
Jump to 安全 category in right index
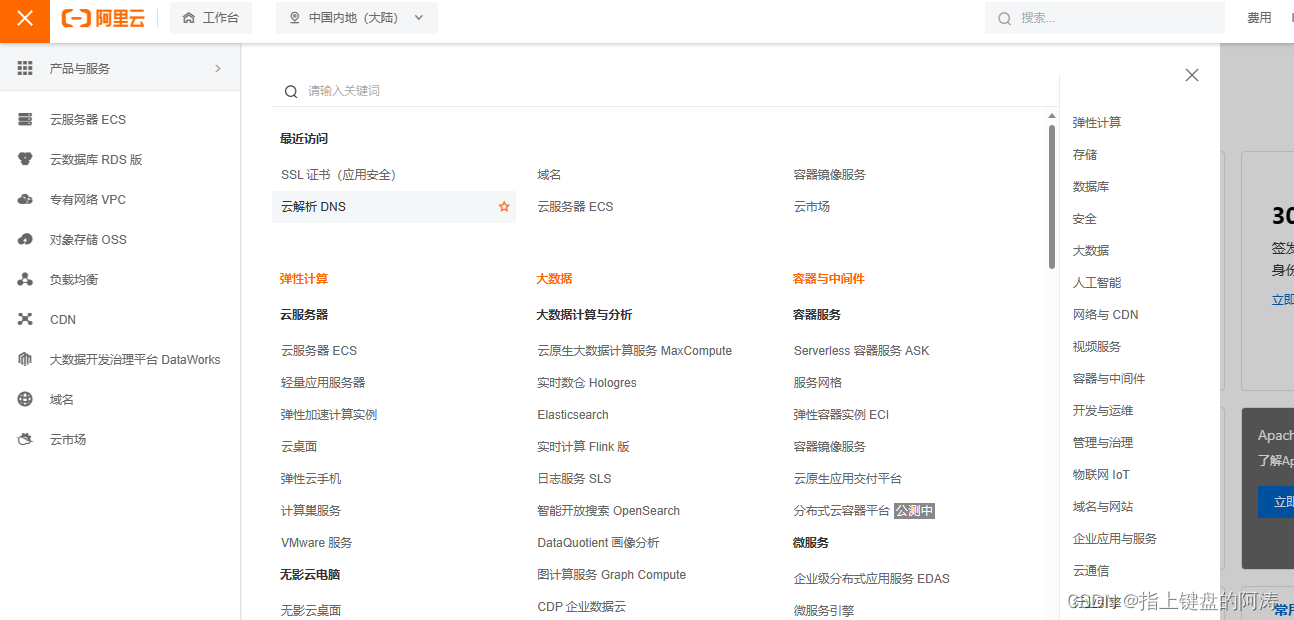click(x=1085, y=219)
